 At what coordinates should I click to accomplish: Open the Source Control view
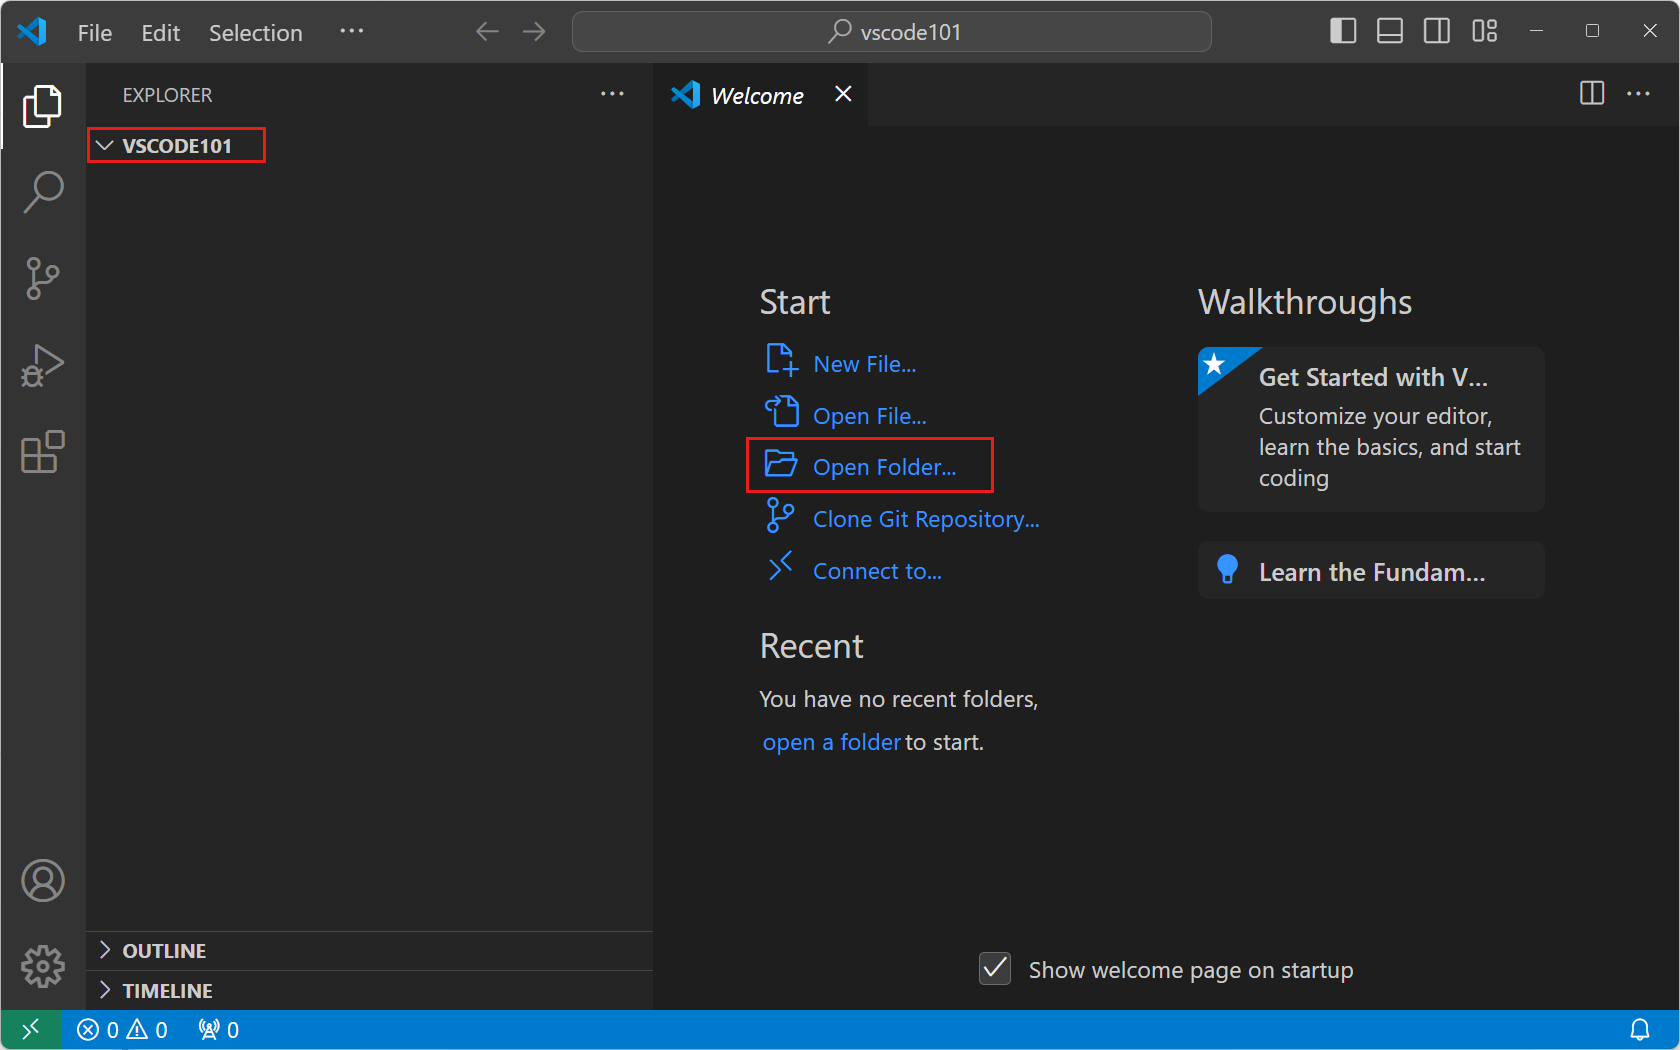tap(42, 278)
